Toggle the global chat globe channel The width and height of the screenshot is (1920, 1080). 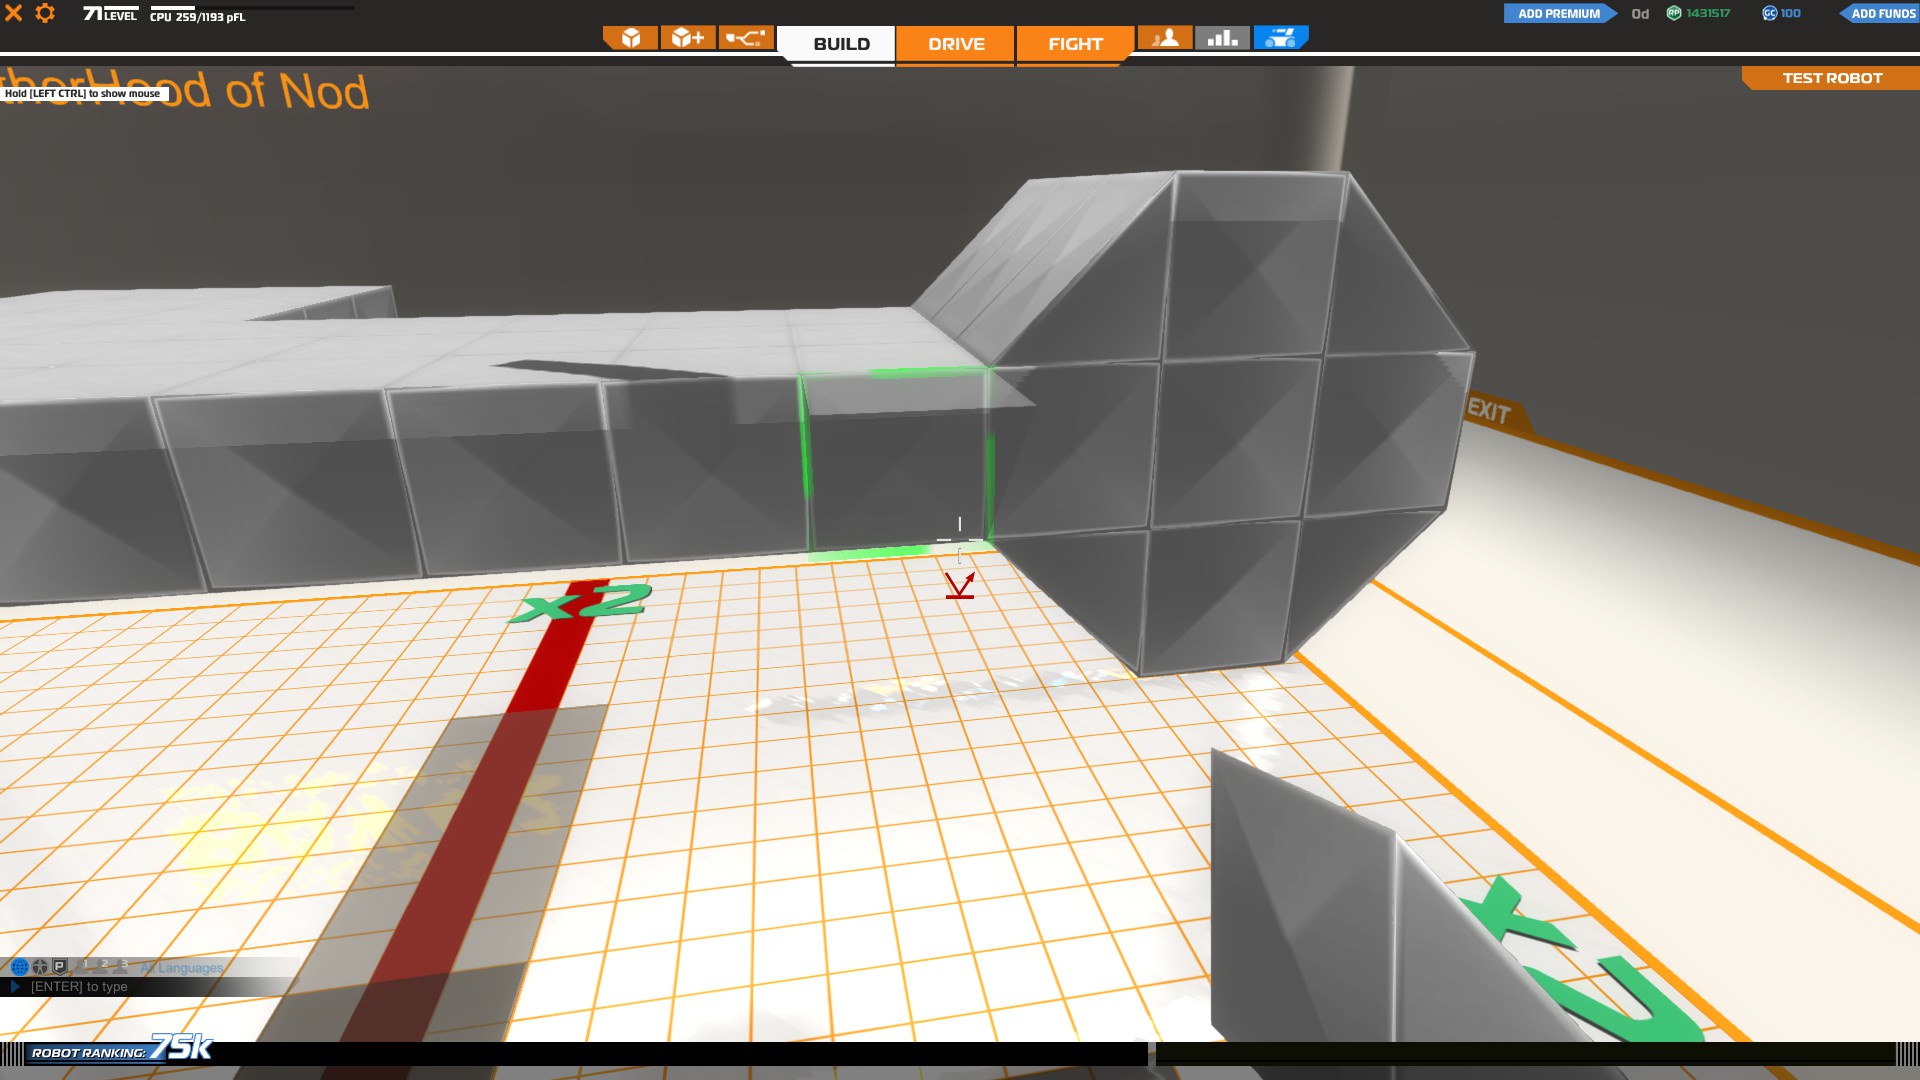coord(19,967)
